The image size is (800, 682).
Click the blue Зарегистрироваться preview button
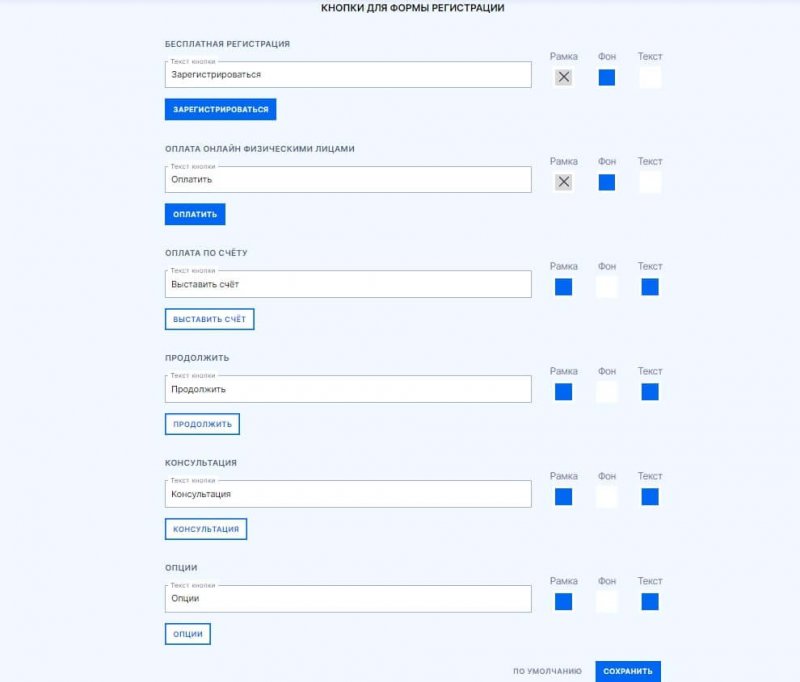coord(220,109)
